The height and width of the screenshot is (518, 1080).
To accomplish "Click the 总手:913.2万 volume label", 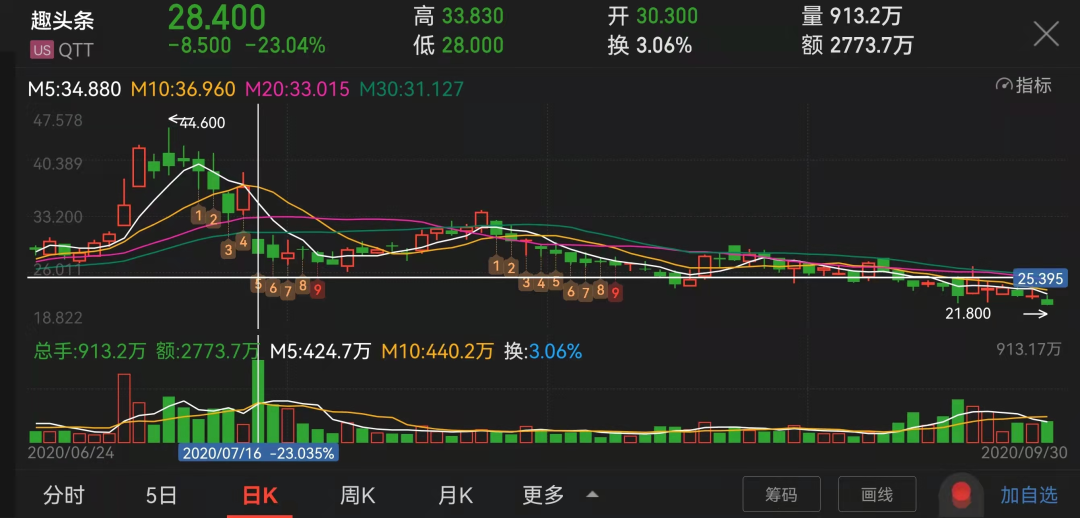I will (x=90, y=352).
